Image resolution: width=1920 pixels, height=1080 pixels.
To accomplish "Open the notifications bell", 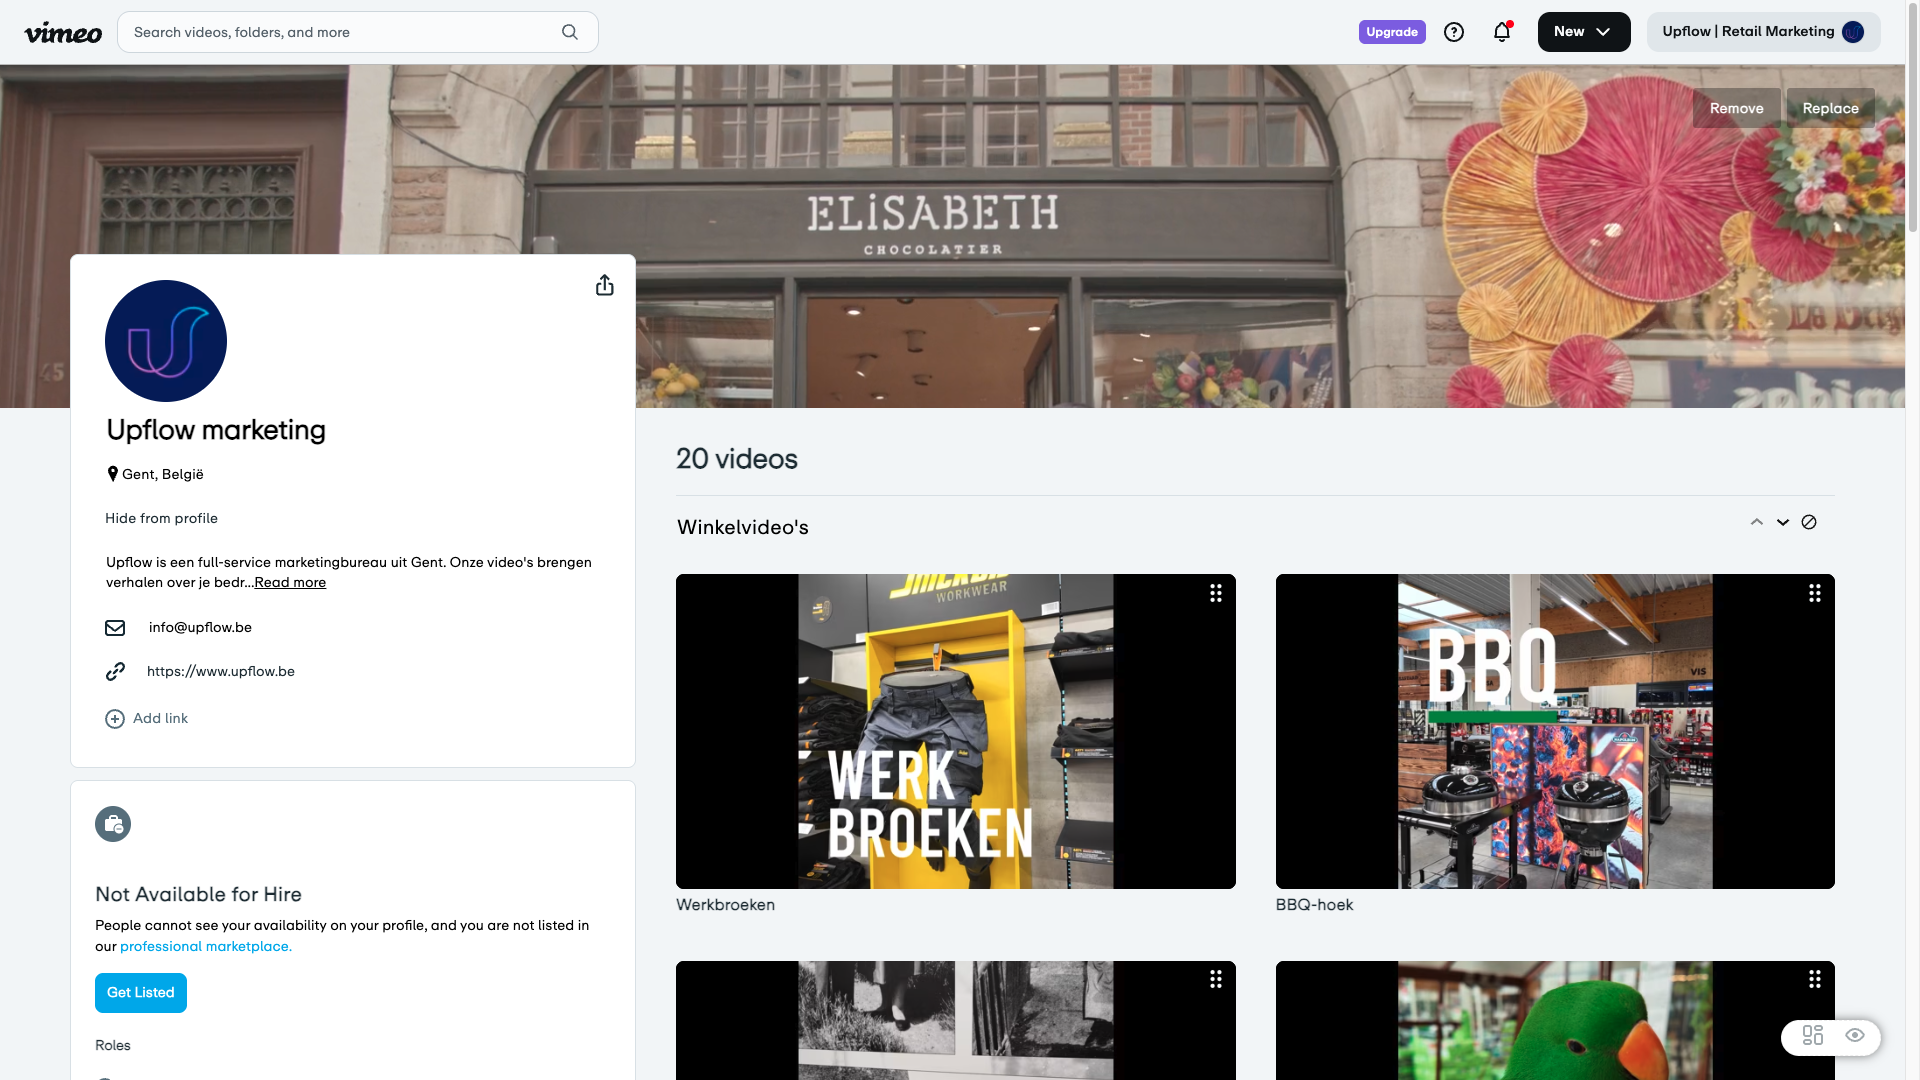I will click(1502, 32).
